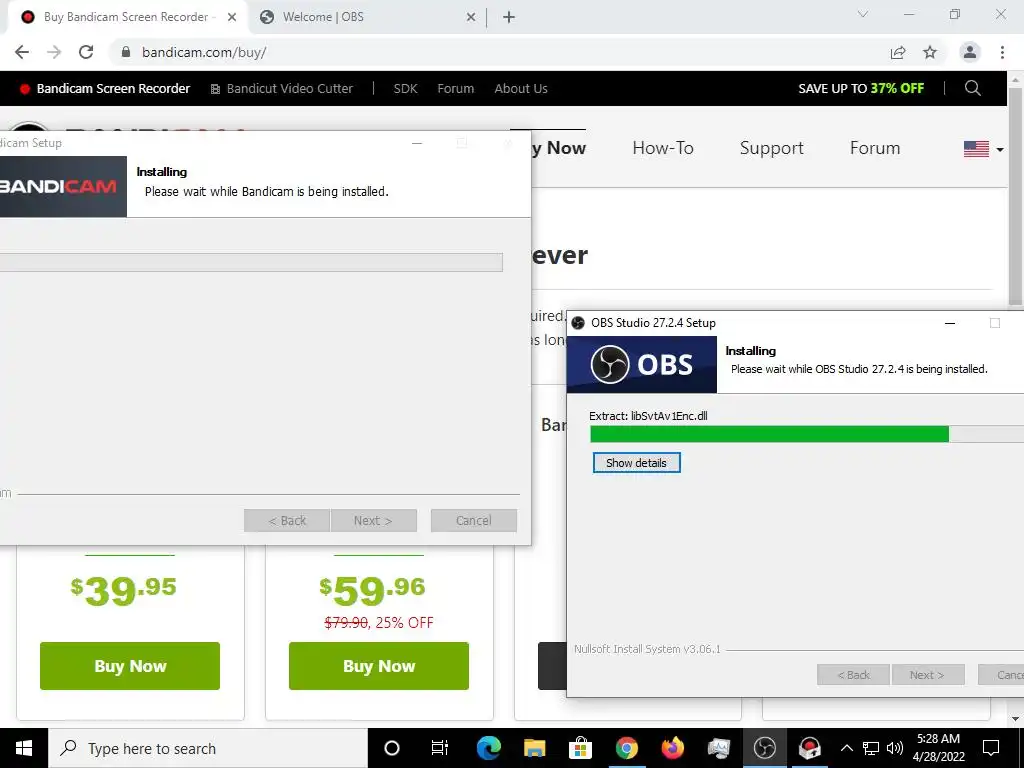Switch to Bandicam installer taskbar icon
The height and width of the screenshot is (768, 1024).
pos(810,748)
